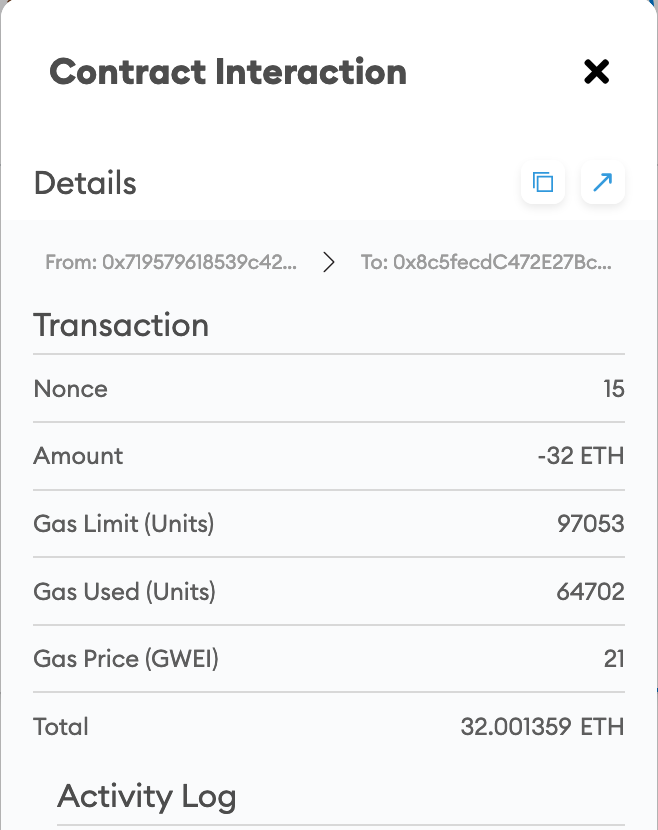Click the Details heading

(85, 183)
